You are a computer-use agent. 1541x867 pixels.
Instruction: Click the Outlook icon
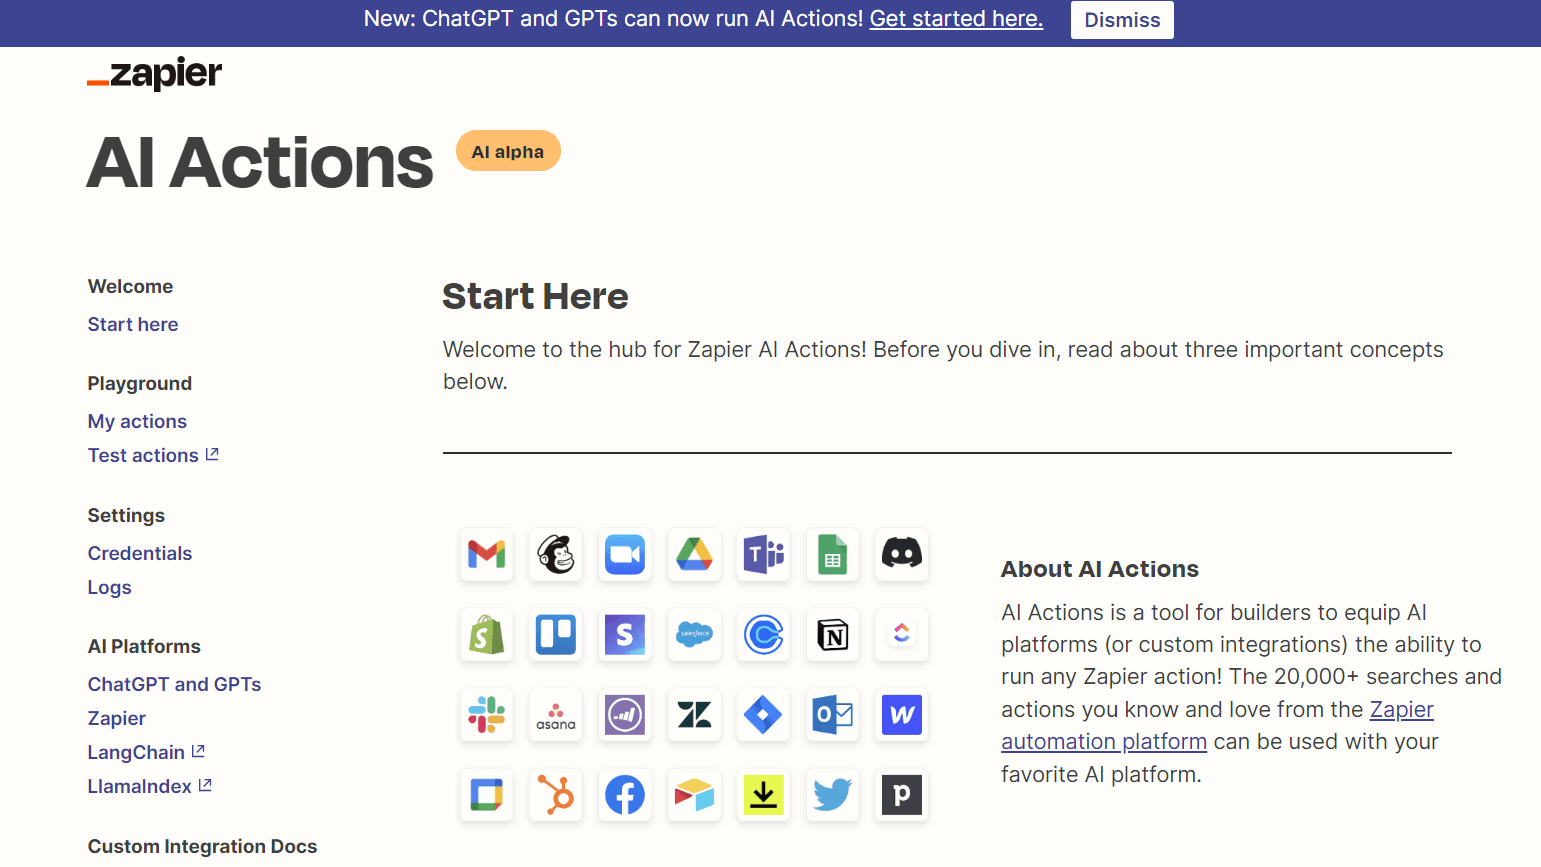click(x=832, y=715)
